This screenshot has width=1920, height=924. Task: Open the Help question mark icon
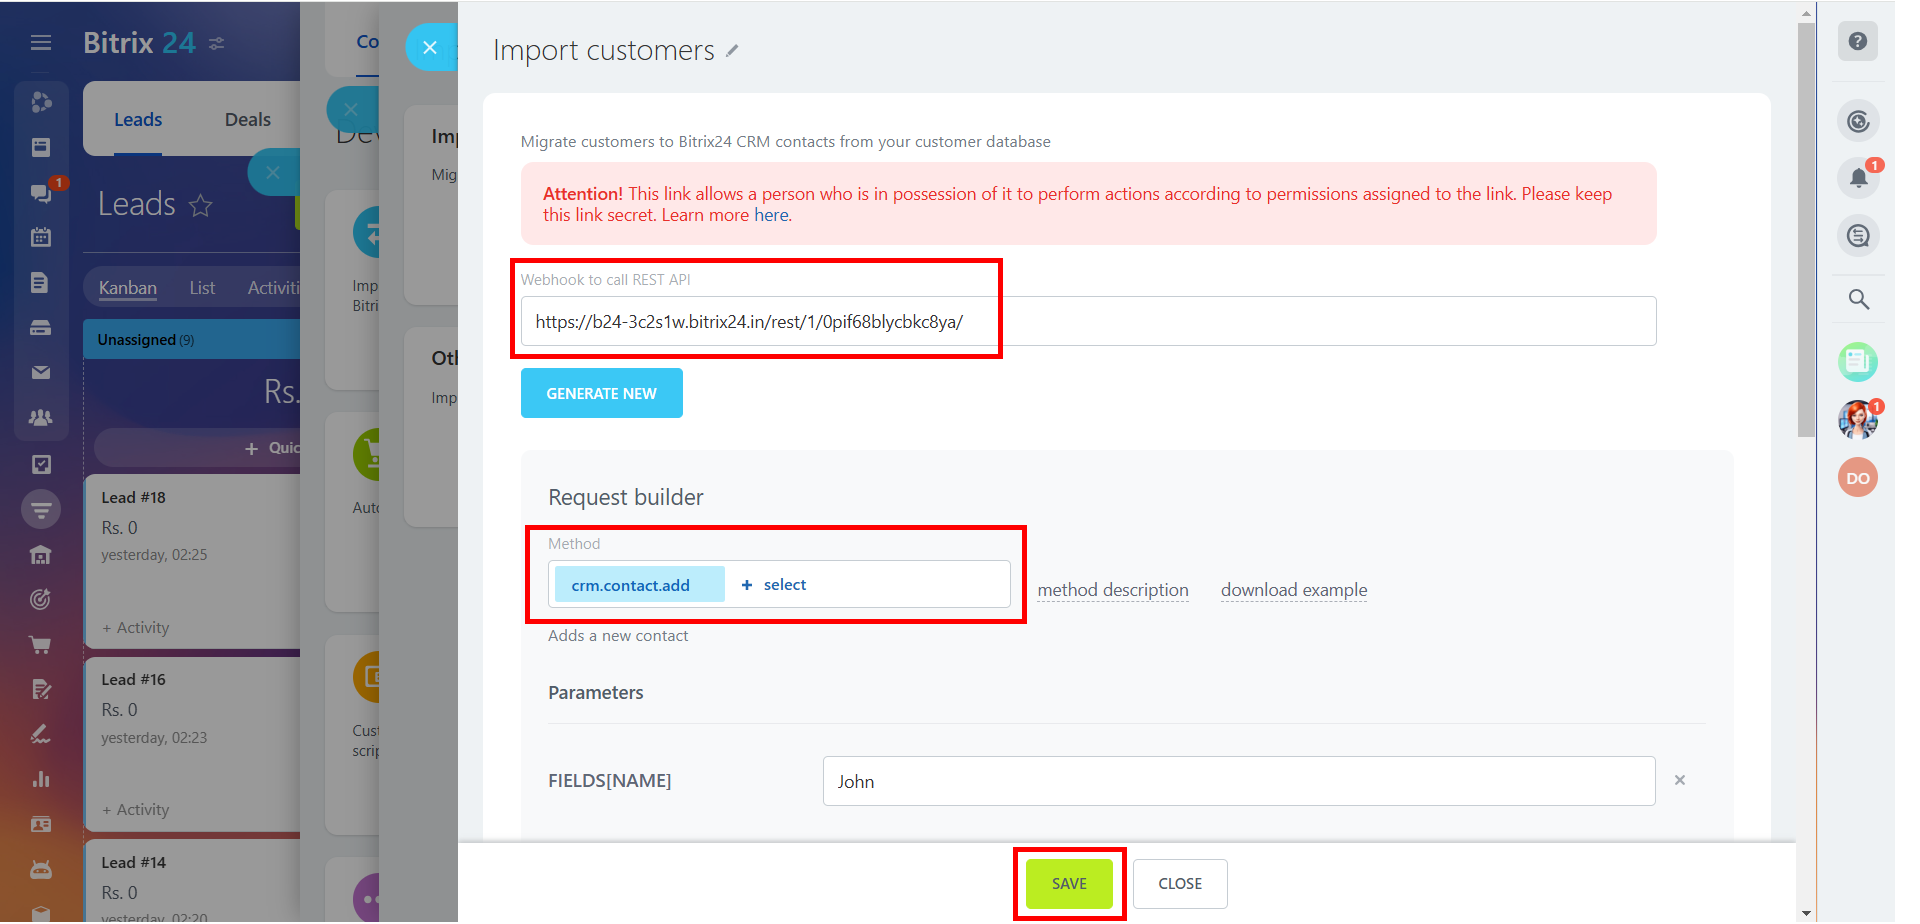tap(1857, 41)
